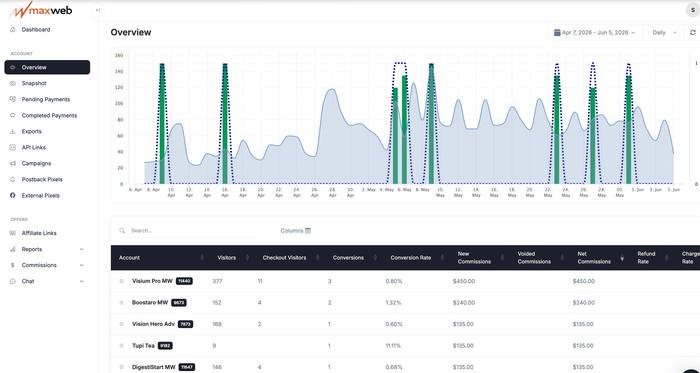Expand the Commissions submenu
This screenshot has width=700, height=373.
coord(82,265)
